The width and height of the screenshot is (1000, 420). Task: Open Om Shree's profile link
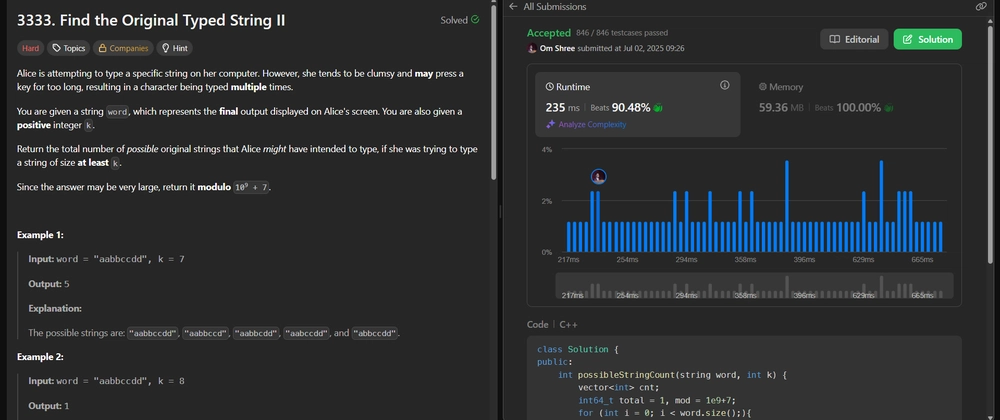(557, 48)
